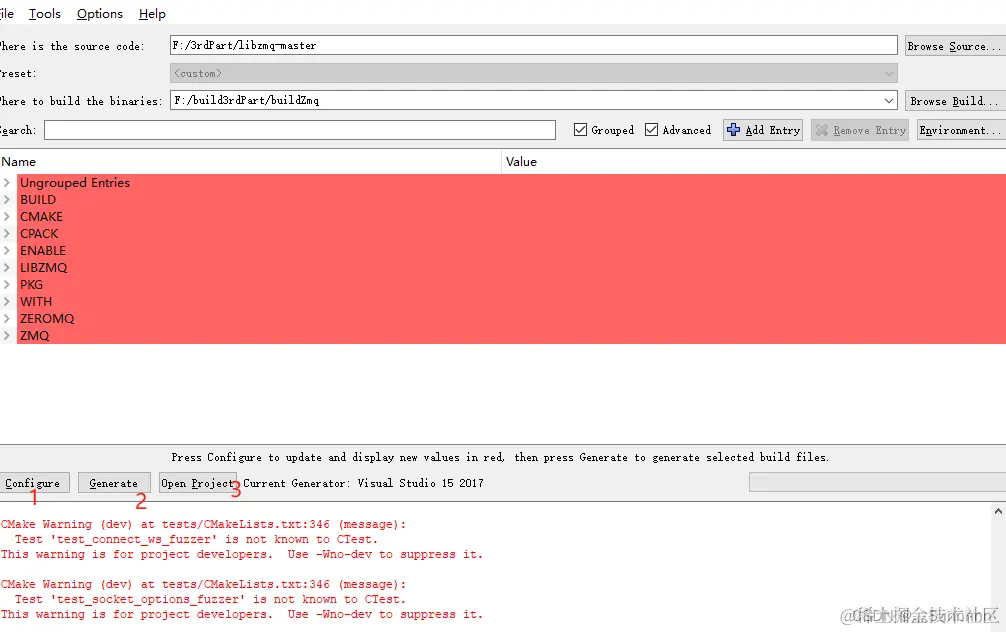Expand the CMAKE group
Screen dimensions: 1006x632
[x=6, y=216]
